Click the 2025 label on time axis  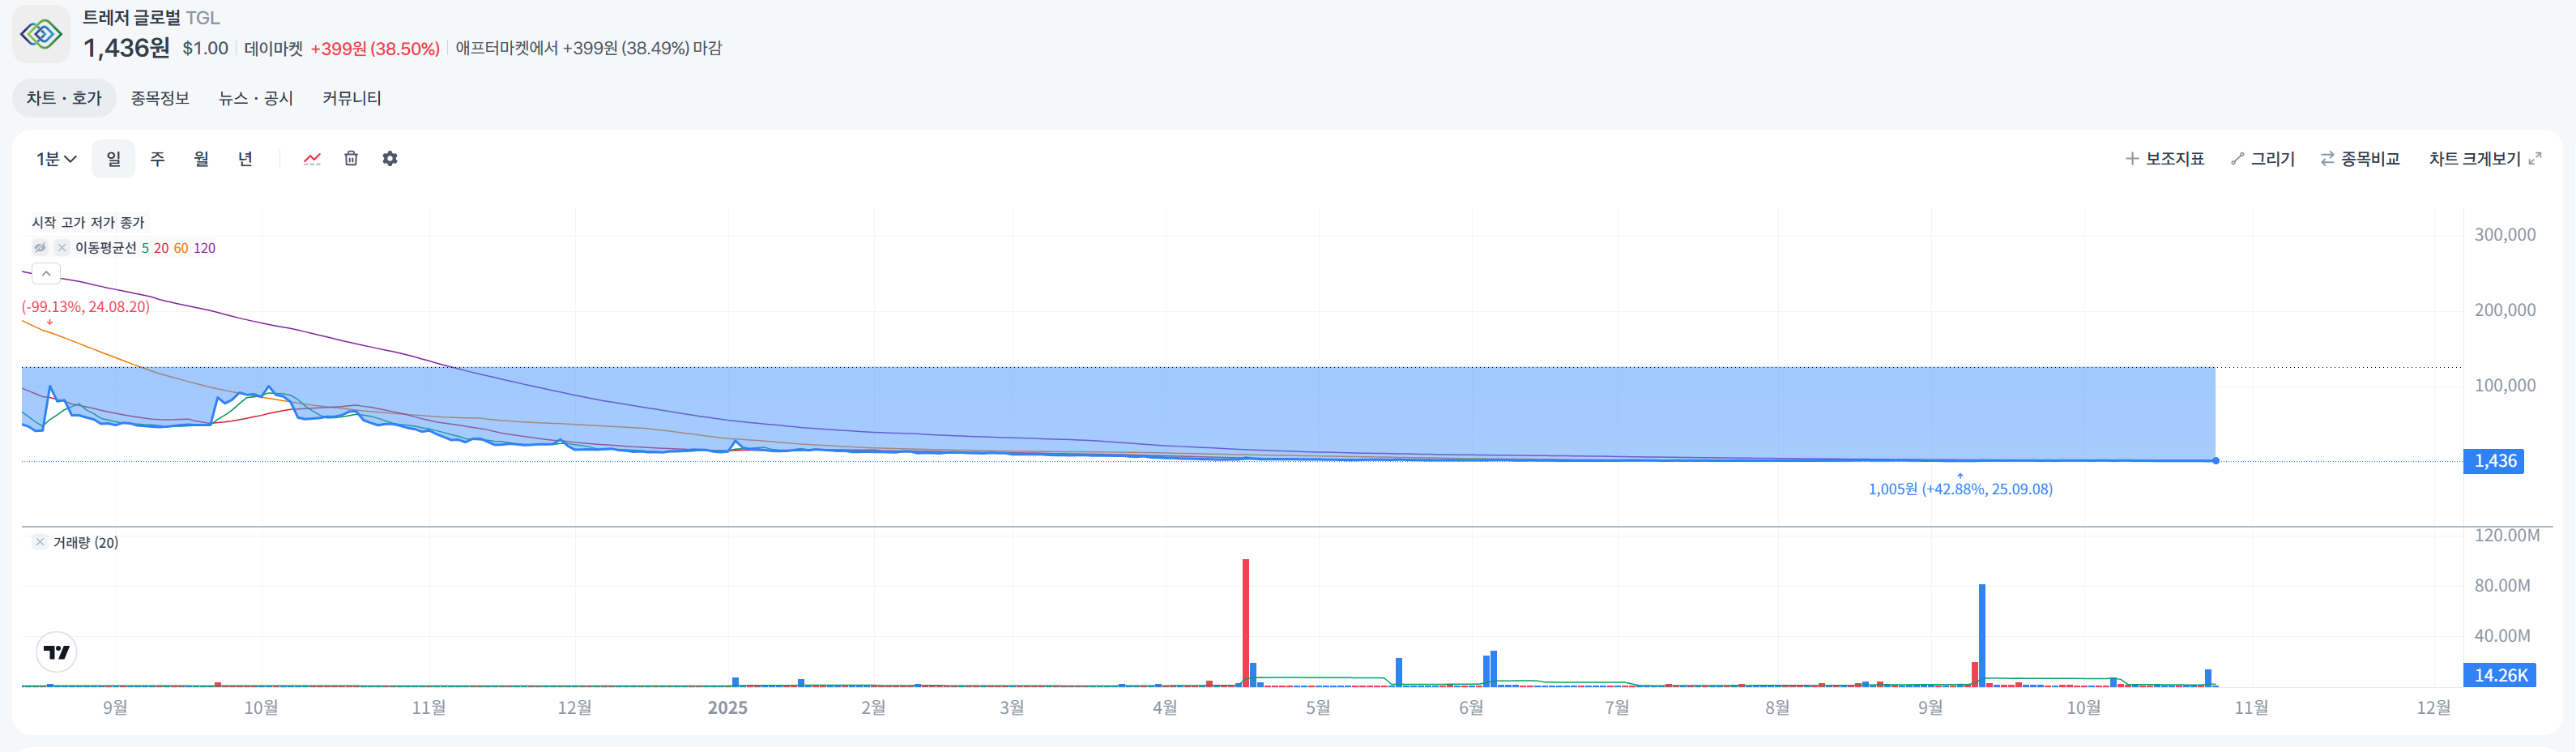tap(728, 708)
